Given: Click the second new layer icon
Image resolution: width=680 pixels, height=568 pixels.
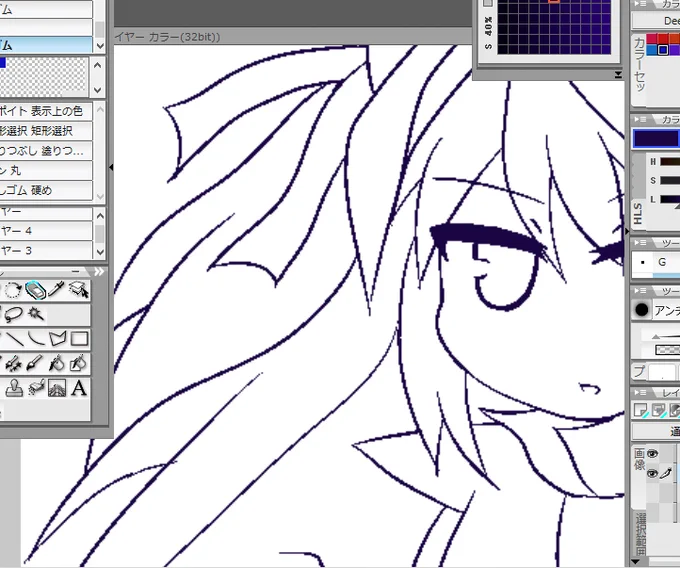Looking at the screenshot, I should click(659, 410).
